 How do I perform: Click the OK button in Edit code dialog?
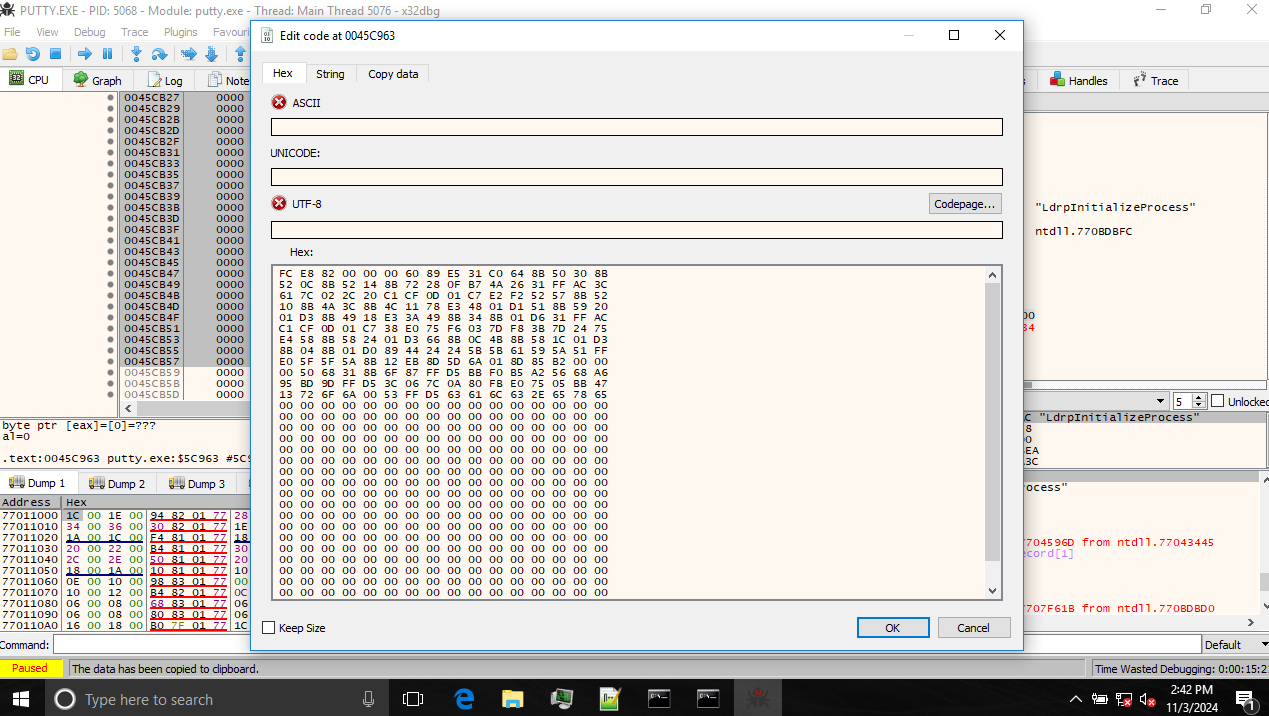tap(893, 628)
